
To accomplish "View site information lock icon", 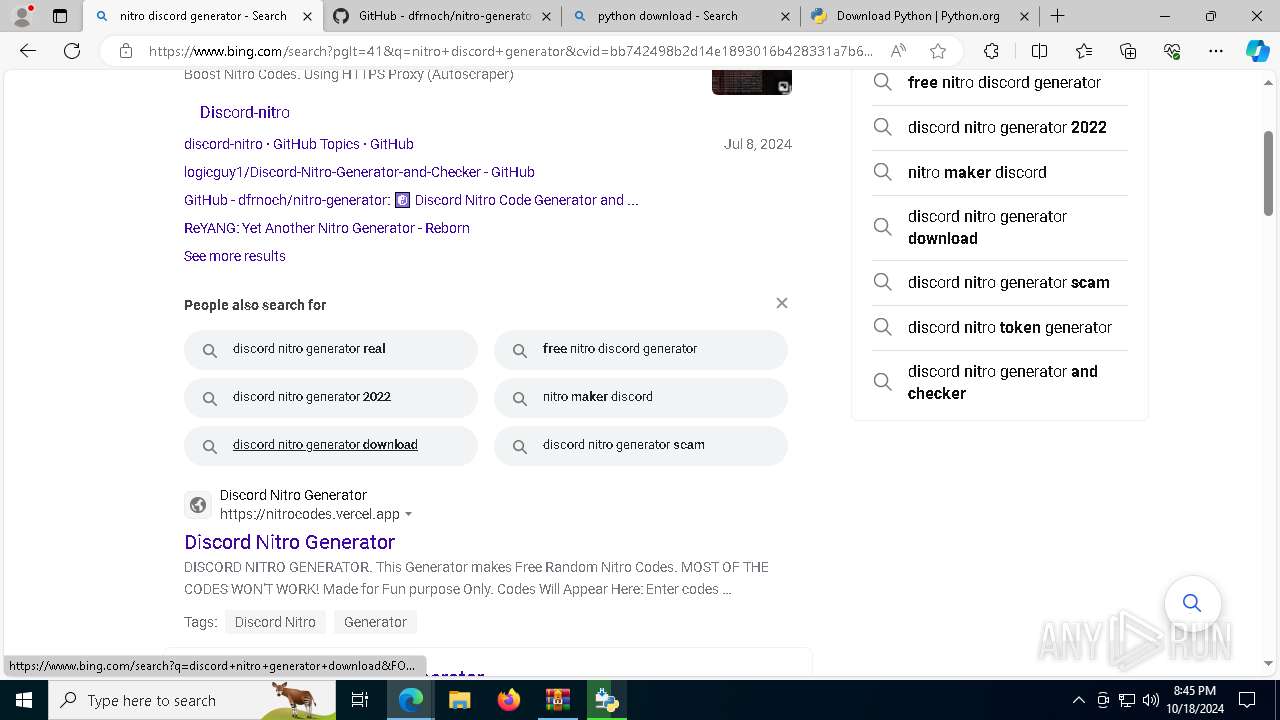I will (126, 51).
